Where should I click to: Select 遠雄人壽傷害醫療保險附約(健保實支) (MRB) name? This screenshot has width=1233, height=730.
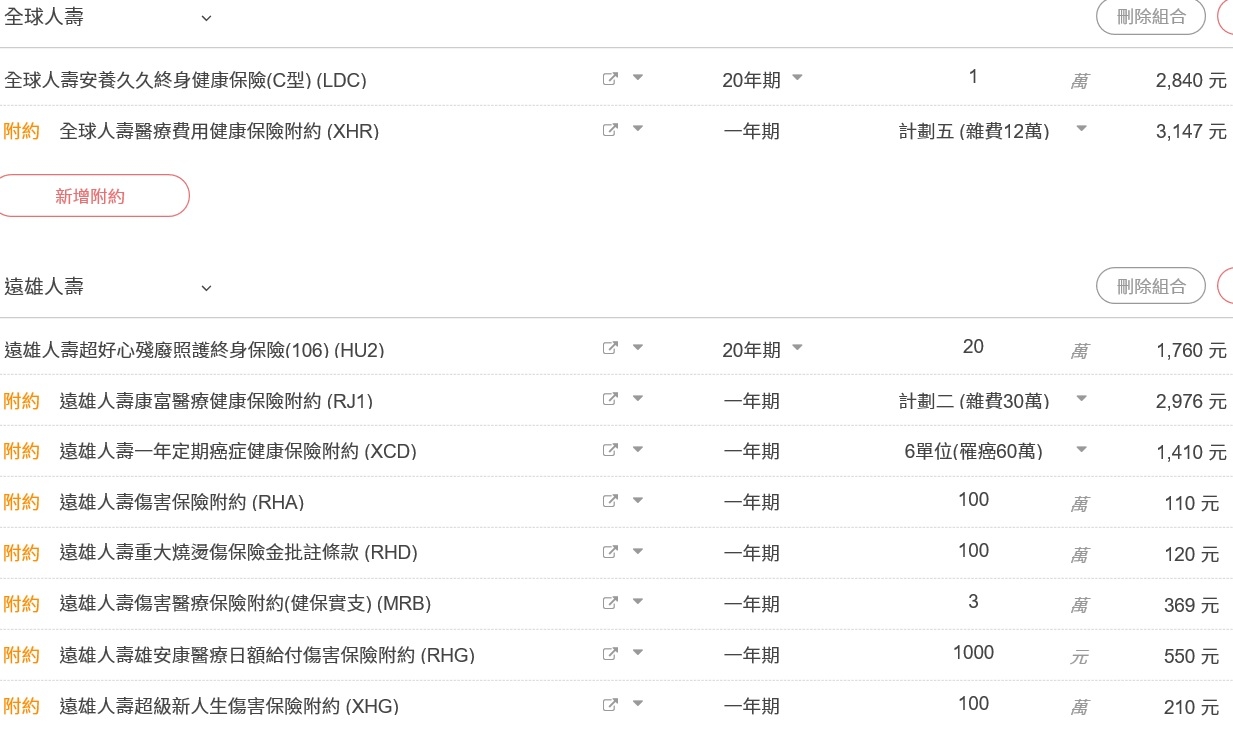pos(245,604)
